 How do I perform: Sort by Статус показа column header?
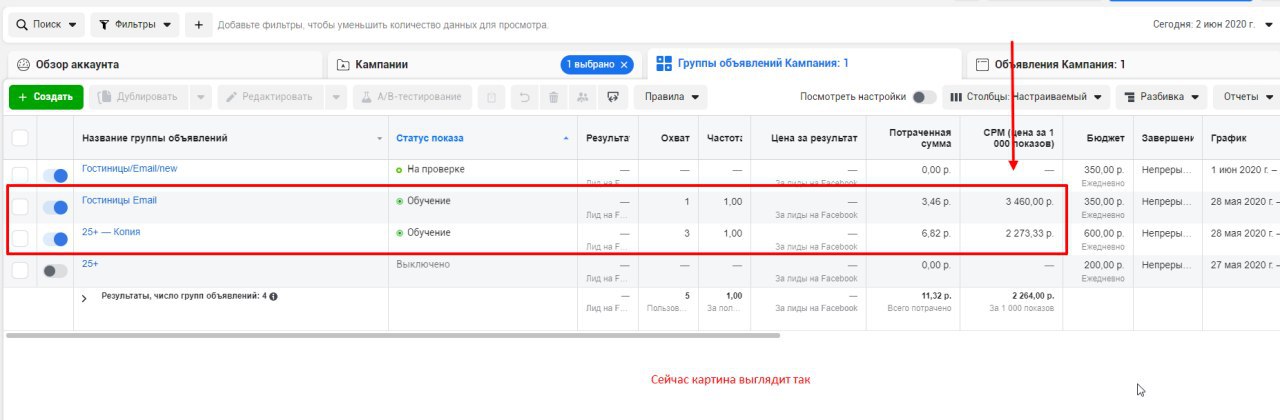tap(483, 138)
